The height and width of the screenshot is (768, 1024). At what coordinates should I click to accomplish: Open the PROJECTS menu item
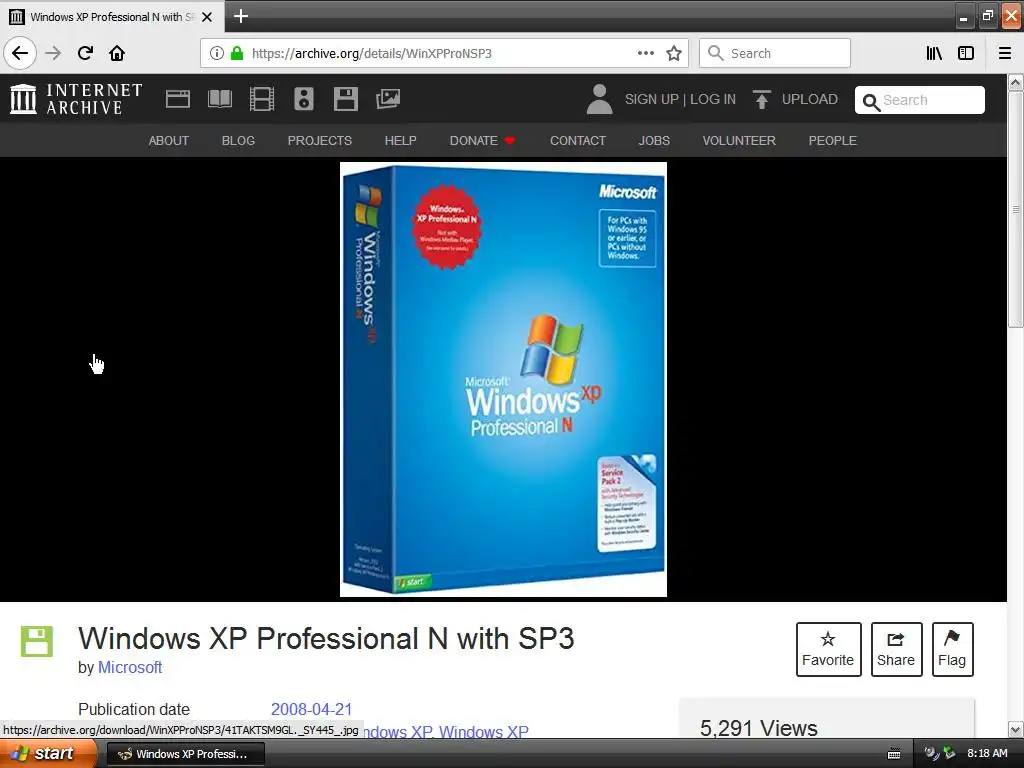319,140
